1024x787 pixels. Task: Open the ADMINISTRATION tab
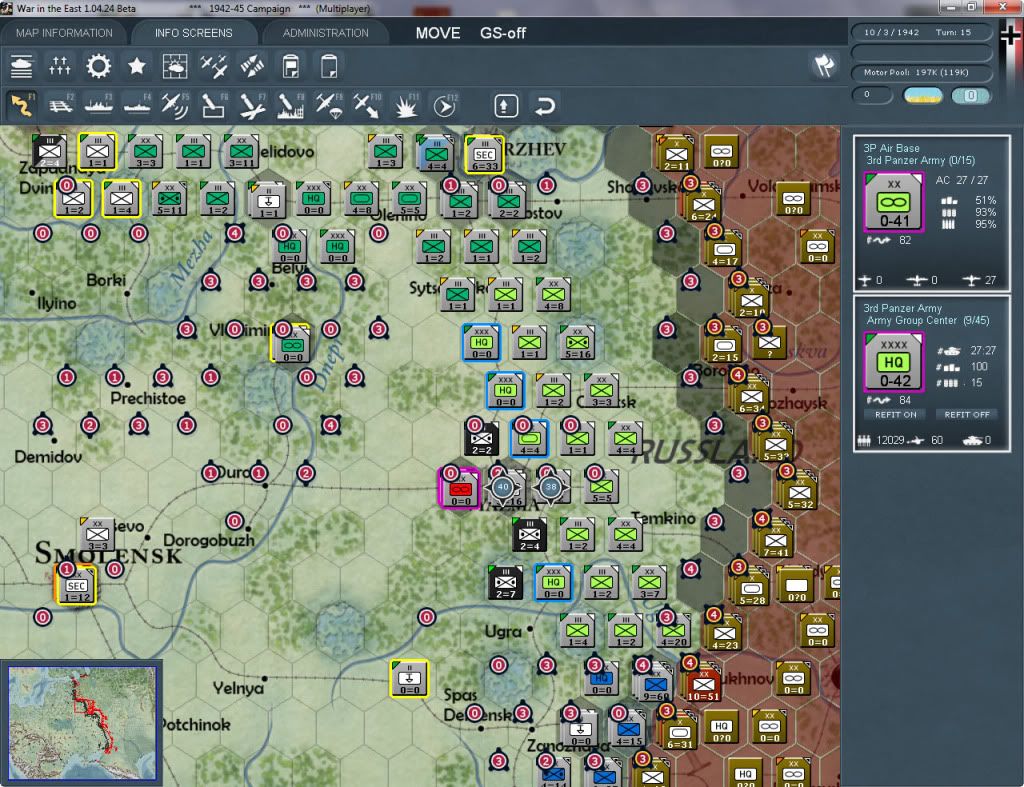325,33
